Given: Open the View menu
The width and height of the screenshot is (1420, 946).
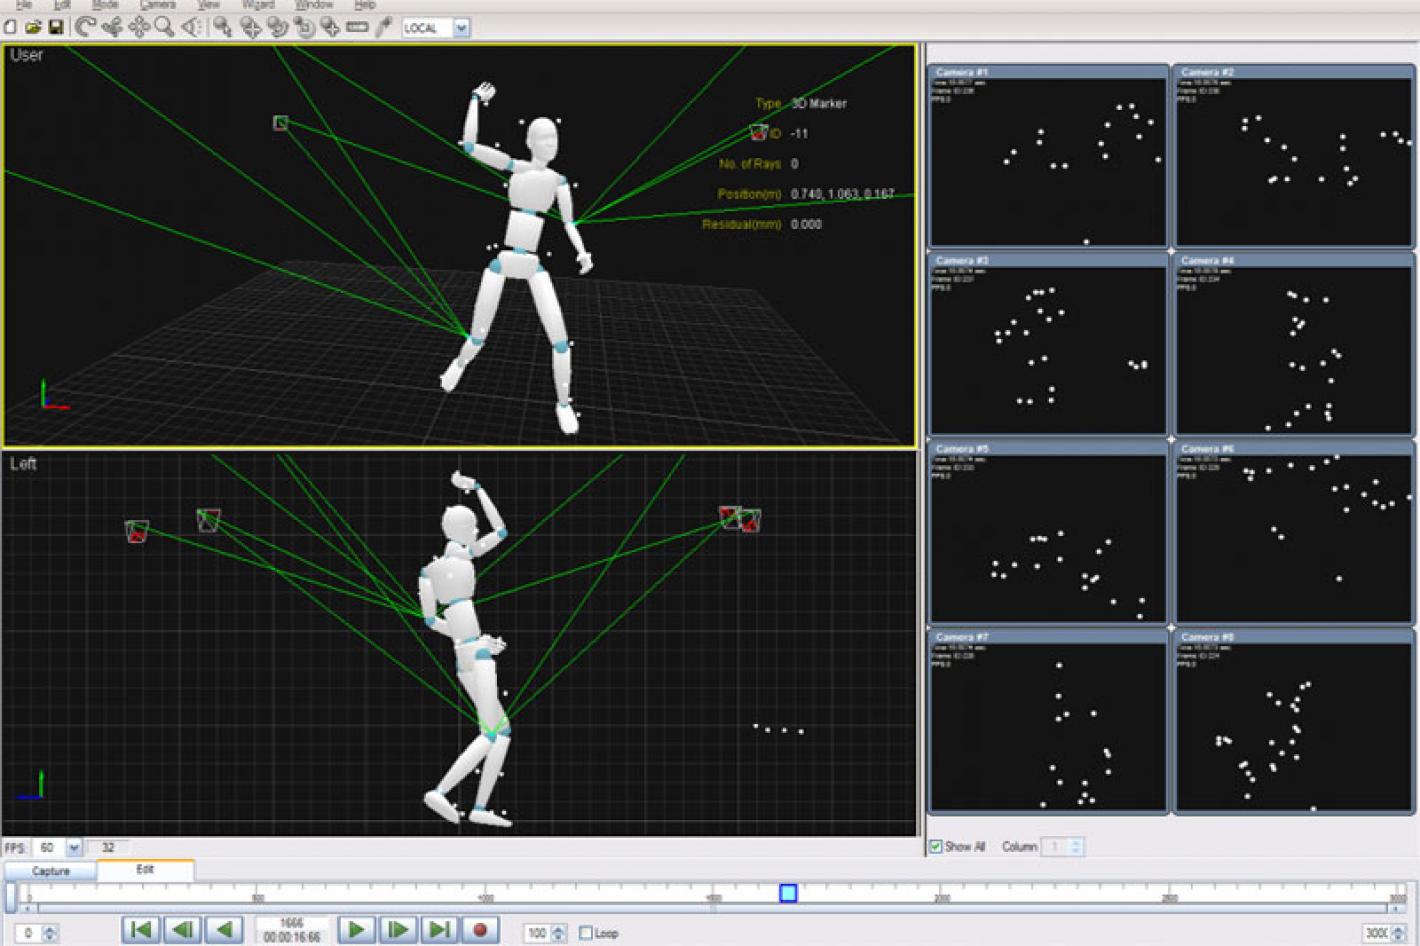Looking at the screenshot, I should point(208,5).
